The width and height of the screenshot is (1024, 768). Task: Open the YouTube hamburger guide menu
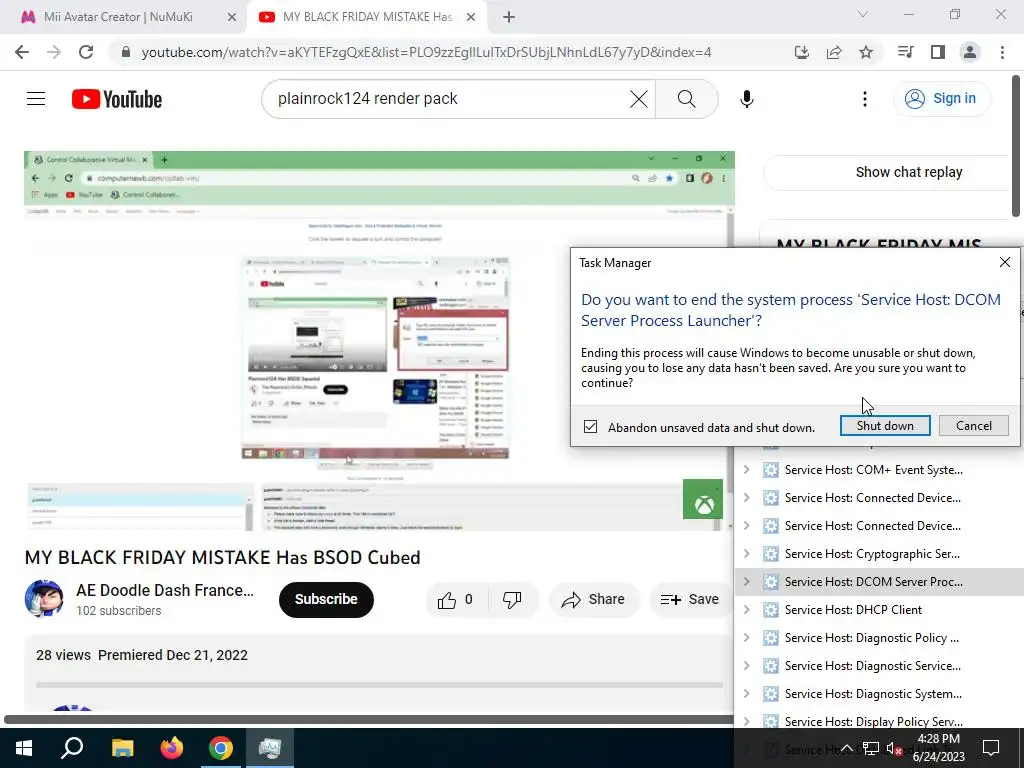(x=36, y=99)
